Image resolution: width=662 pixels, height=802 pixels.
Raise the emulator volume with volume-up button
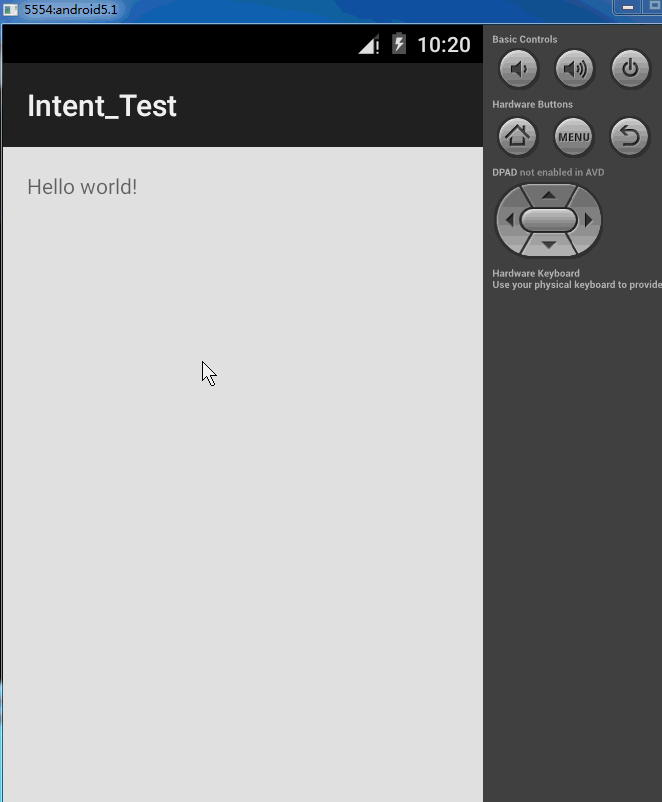(574, 69)
